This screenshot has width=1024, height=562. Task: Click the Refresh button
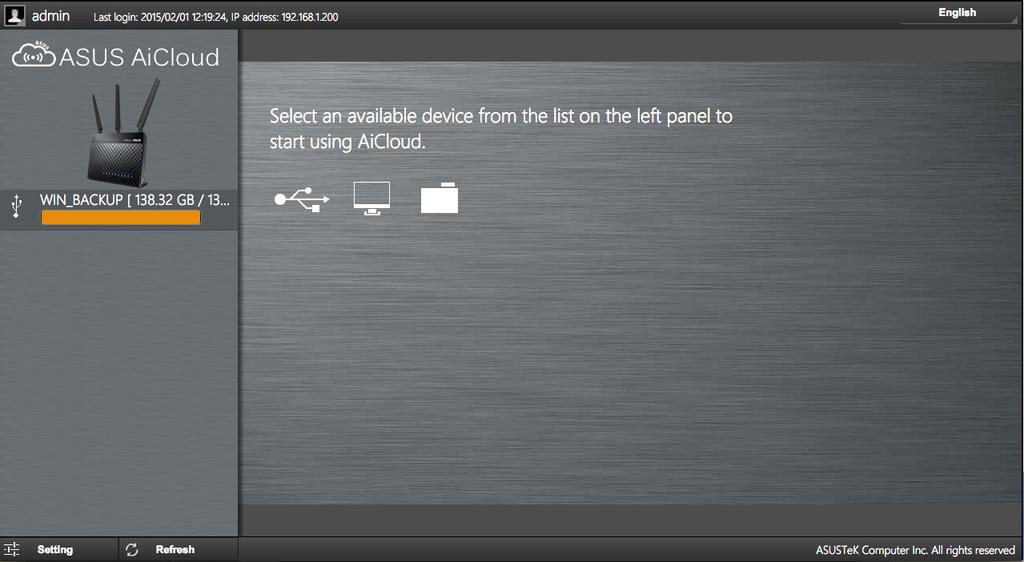tap(178, 550)
